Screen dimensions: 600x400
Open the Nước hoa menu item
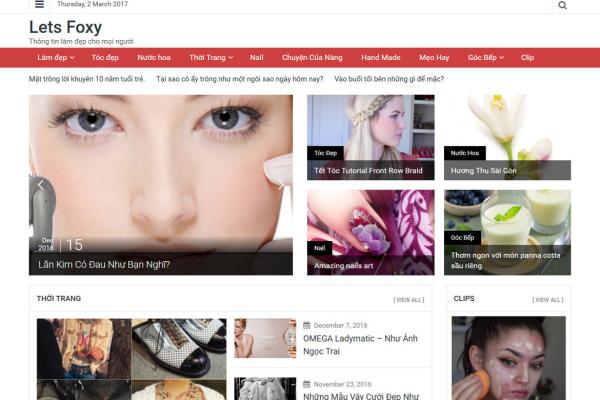pyautogui.click(x=154, y=57)
